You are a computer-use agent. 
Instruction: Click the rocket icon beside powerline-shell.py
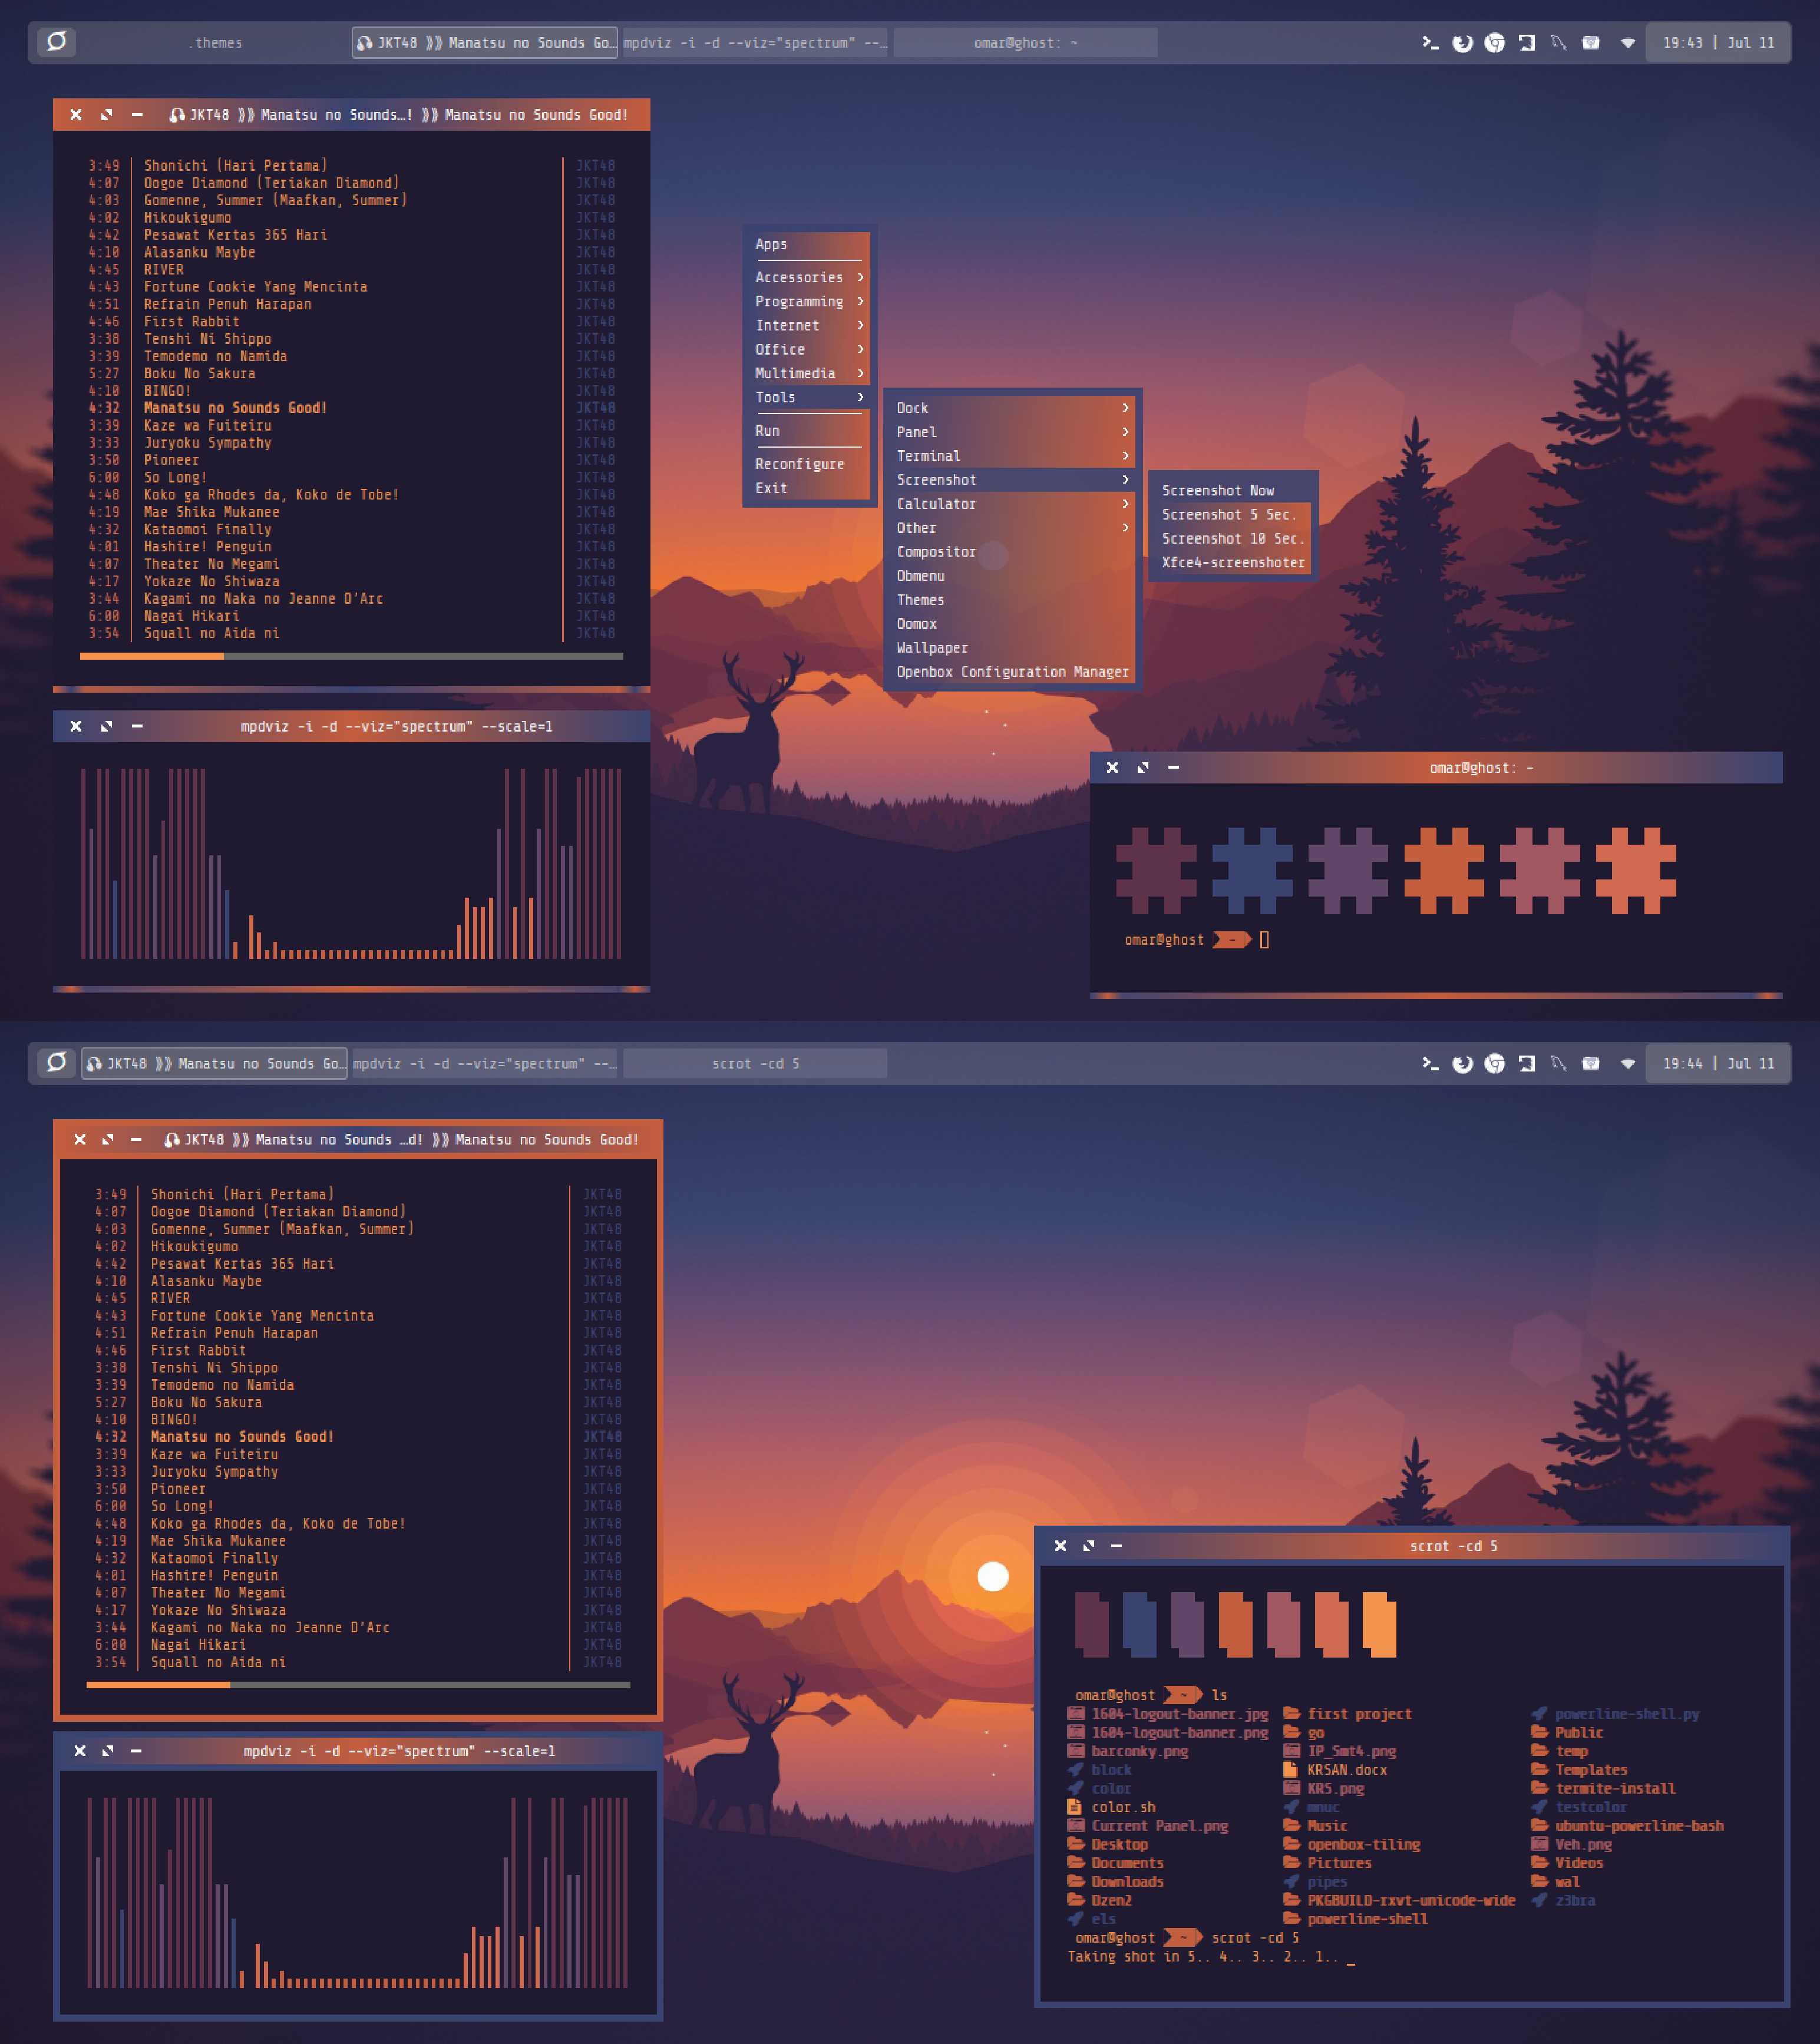1540,1713
